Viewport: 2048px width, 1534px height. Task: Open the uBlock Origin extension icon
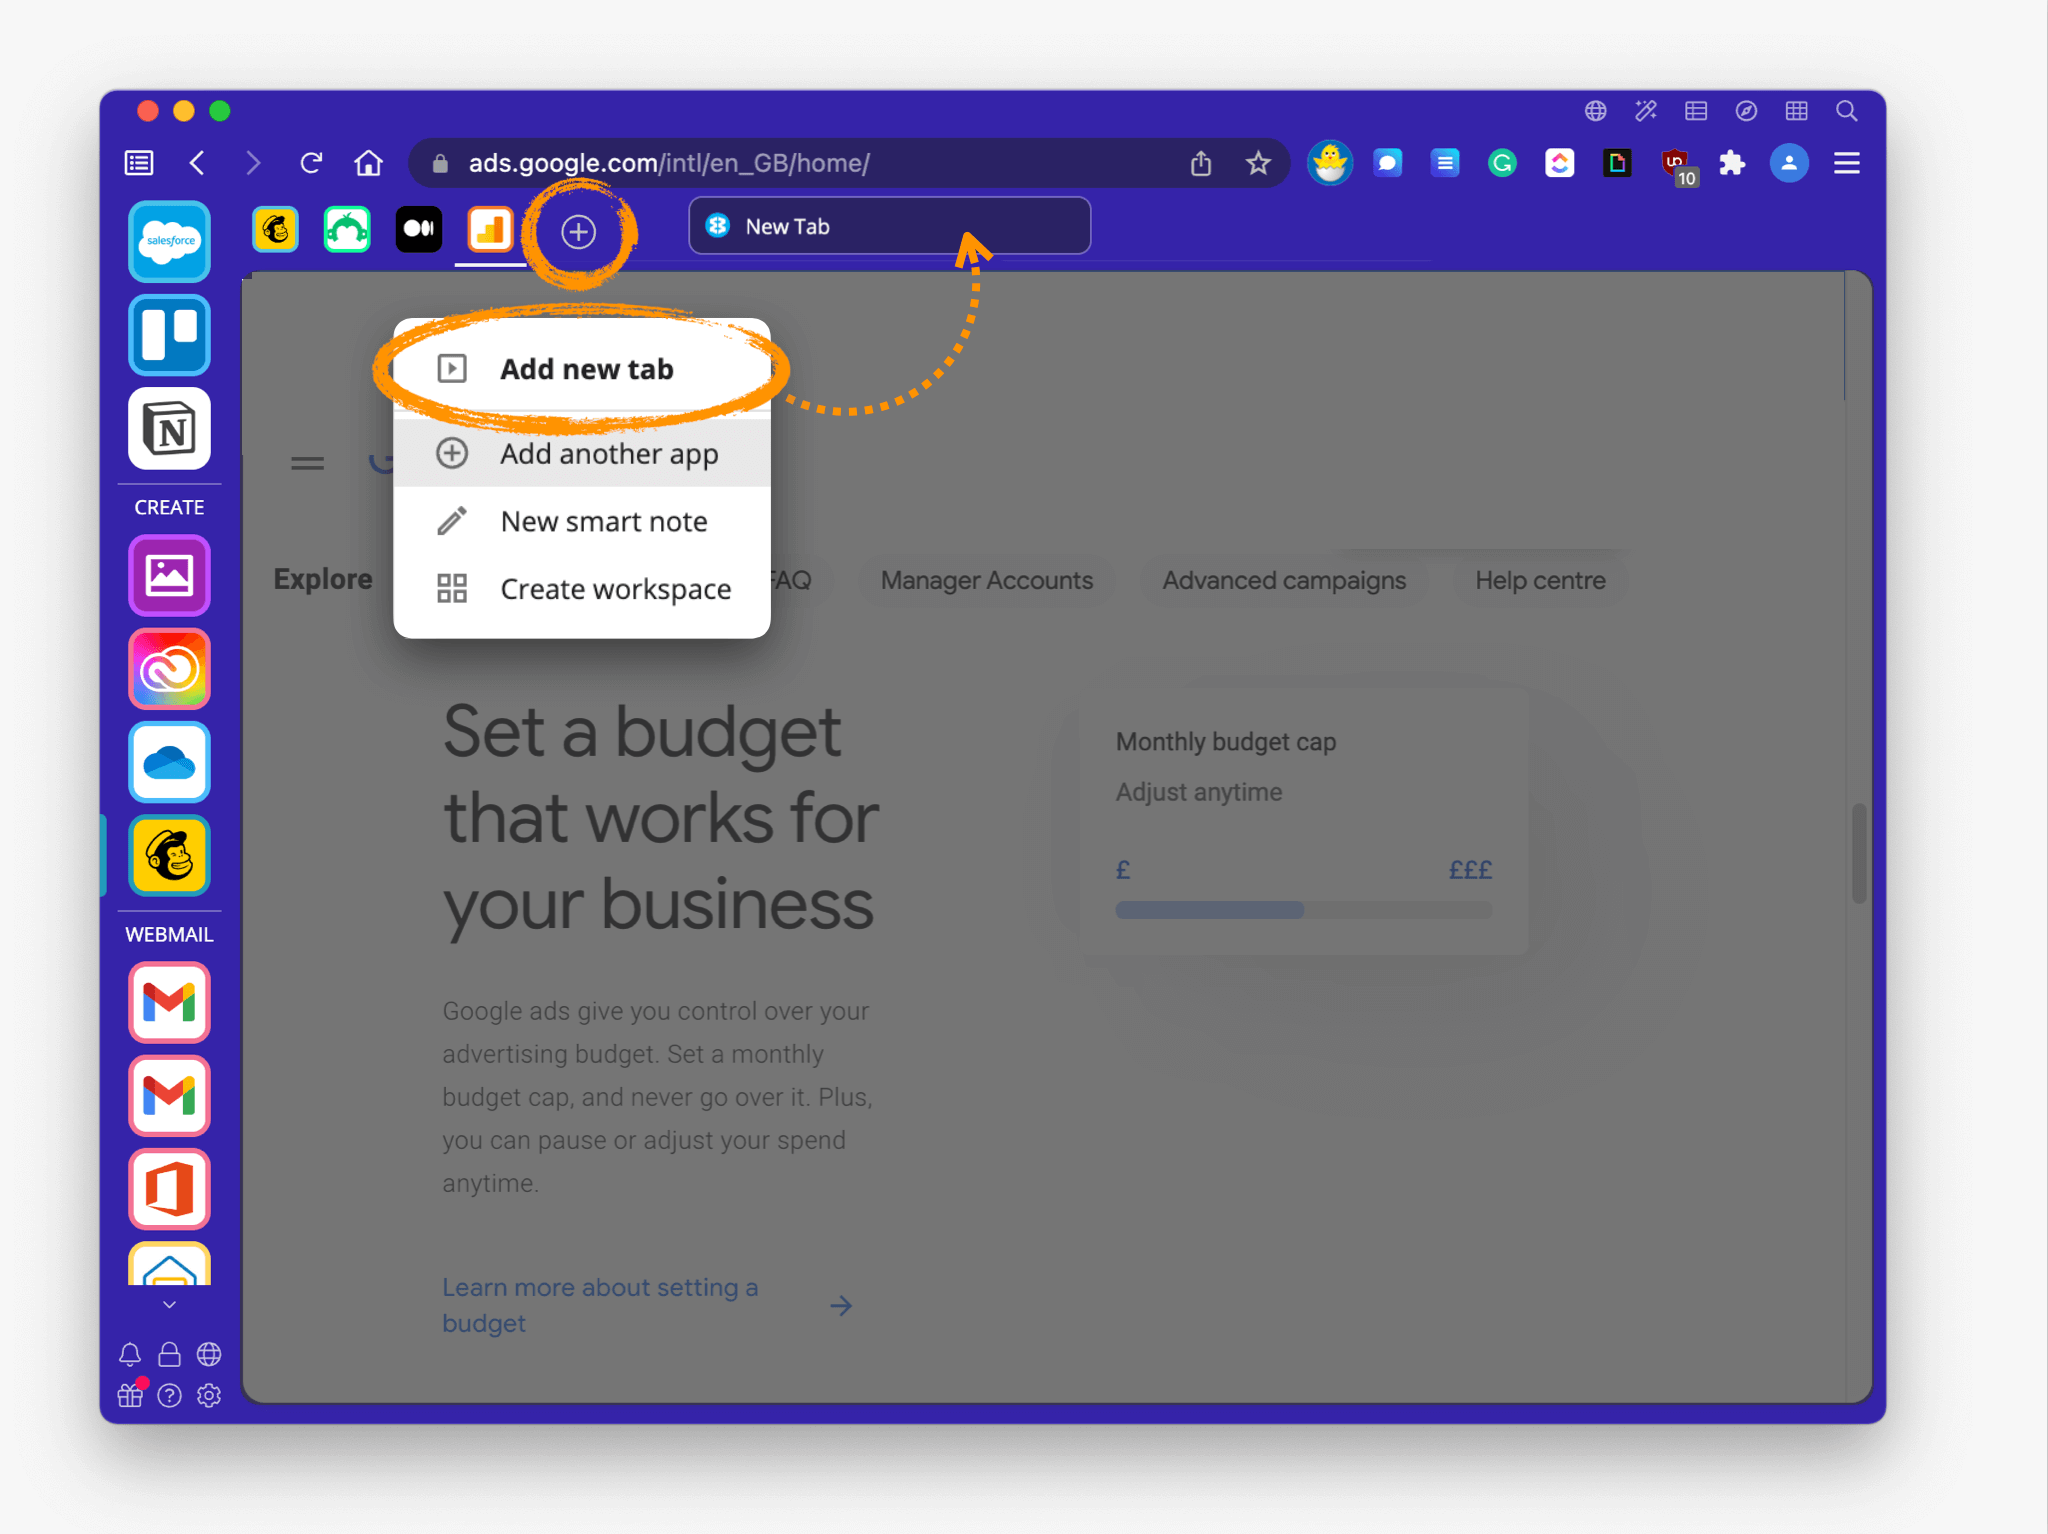(x=1677, y=166)
